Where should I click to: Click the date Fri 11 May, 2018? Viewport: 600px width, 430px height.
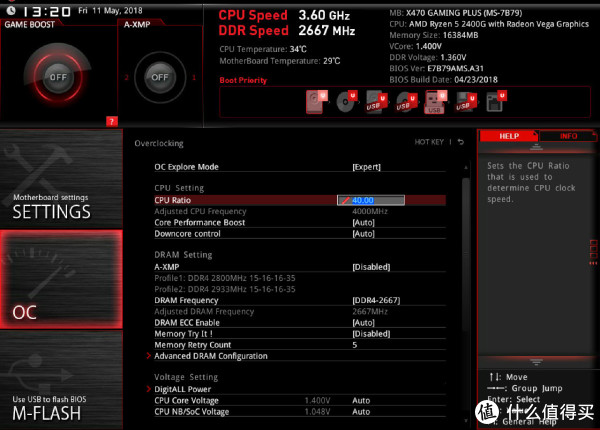pyautogui.click(x=110, y=11)
